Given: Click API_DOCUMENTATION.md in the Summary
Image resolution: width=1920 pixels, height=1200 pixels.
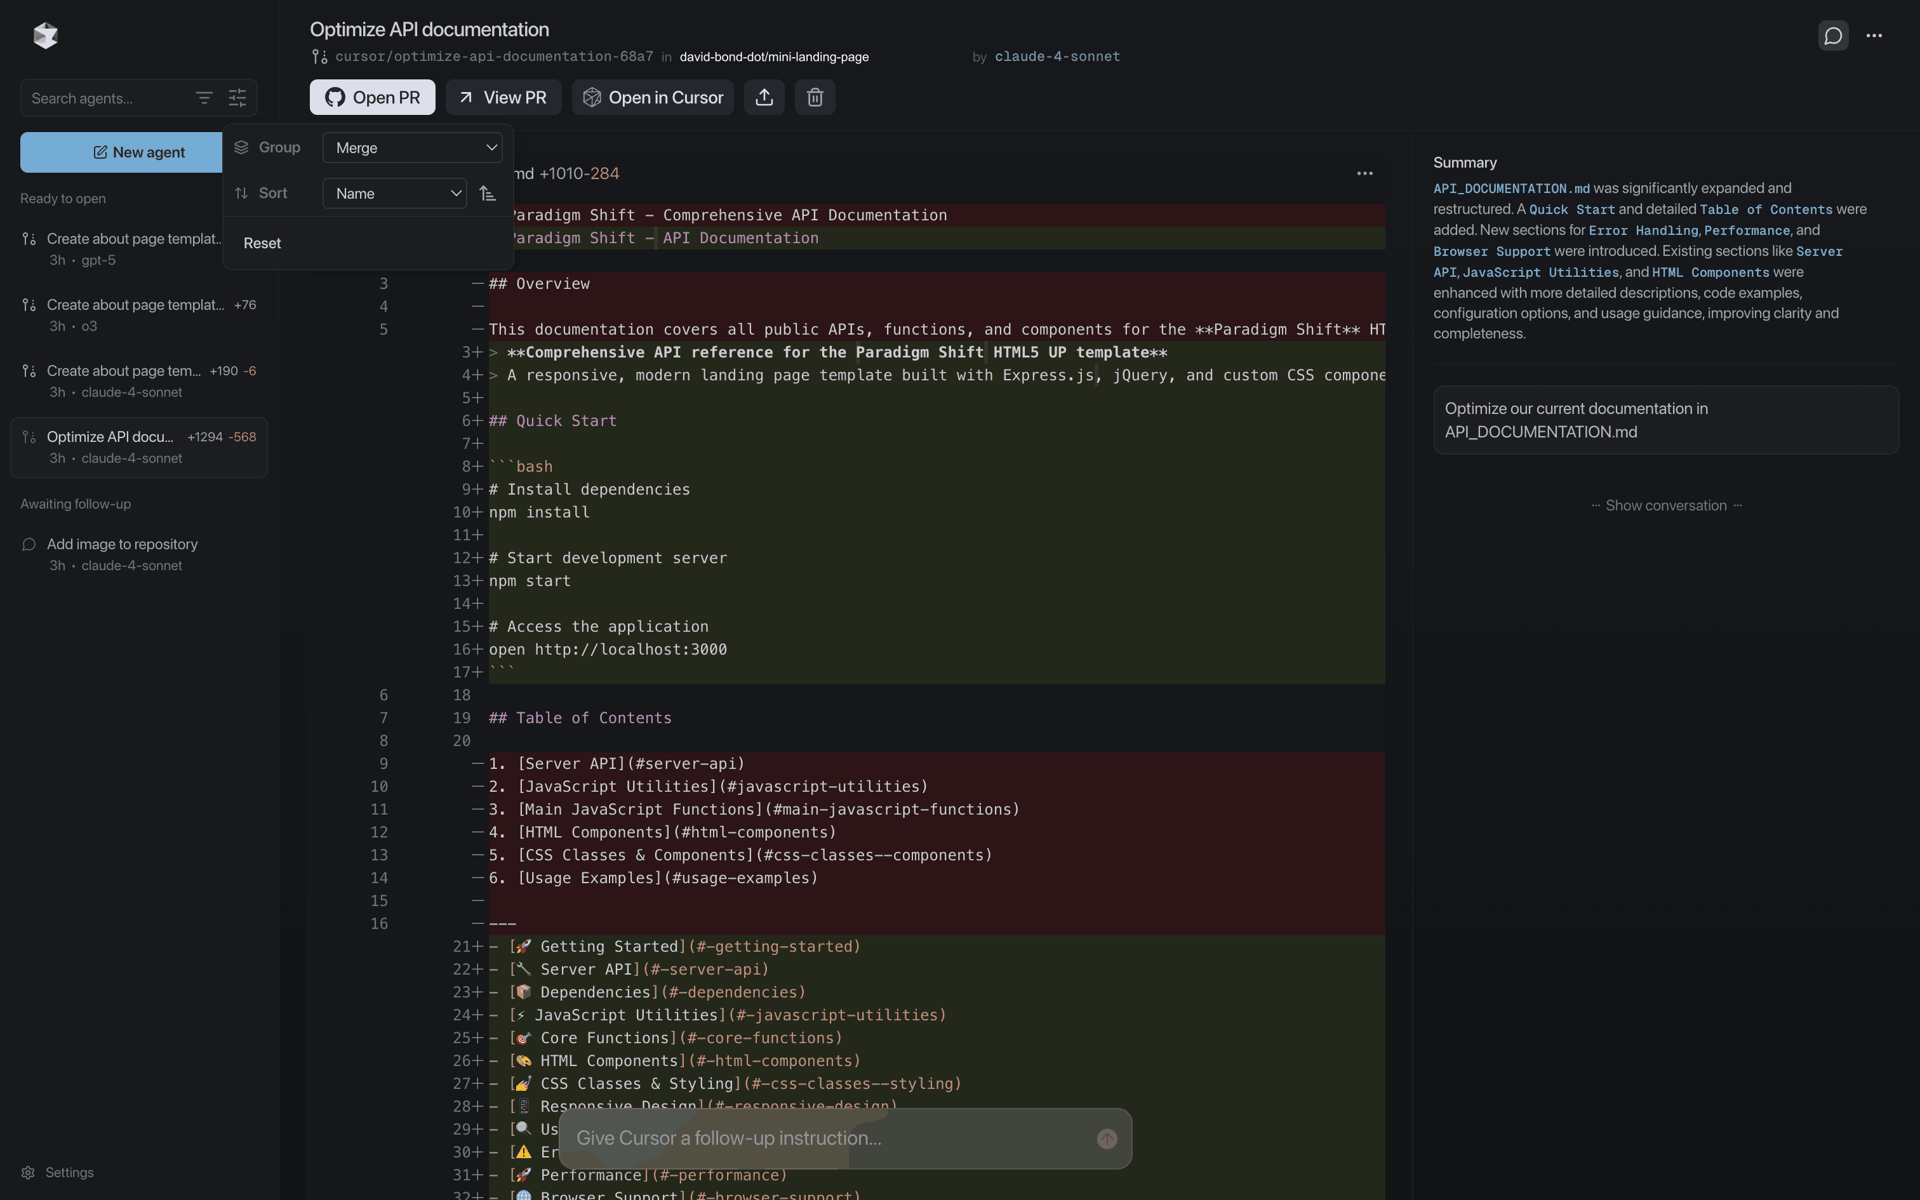Looking at the screenshot, I should tap(1511, 188).
